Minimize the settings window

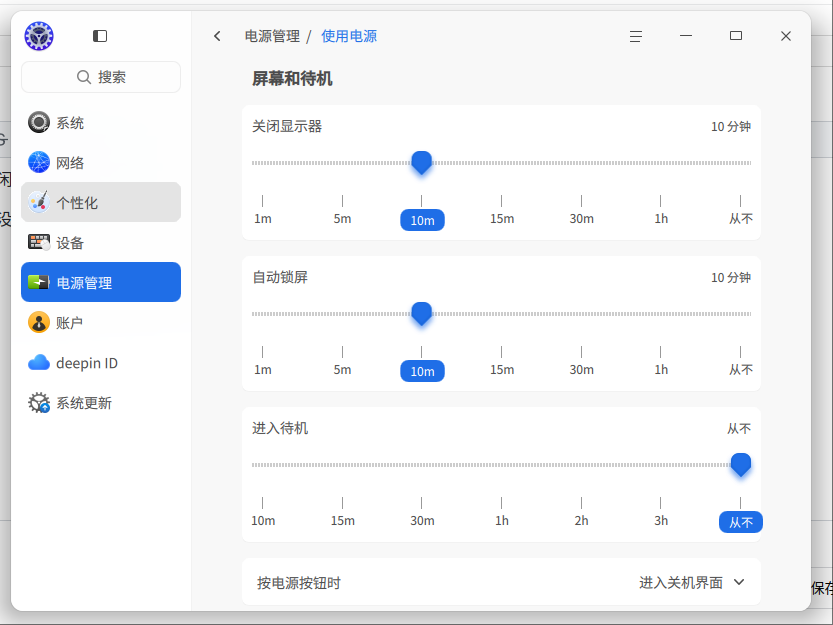click(686, 36)
